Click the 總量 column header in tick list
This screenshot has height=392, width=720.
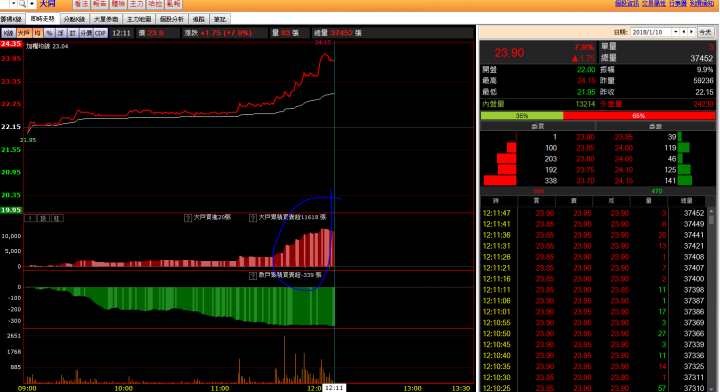coord(686,201)
